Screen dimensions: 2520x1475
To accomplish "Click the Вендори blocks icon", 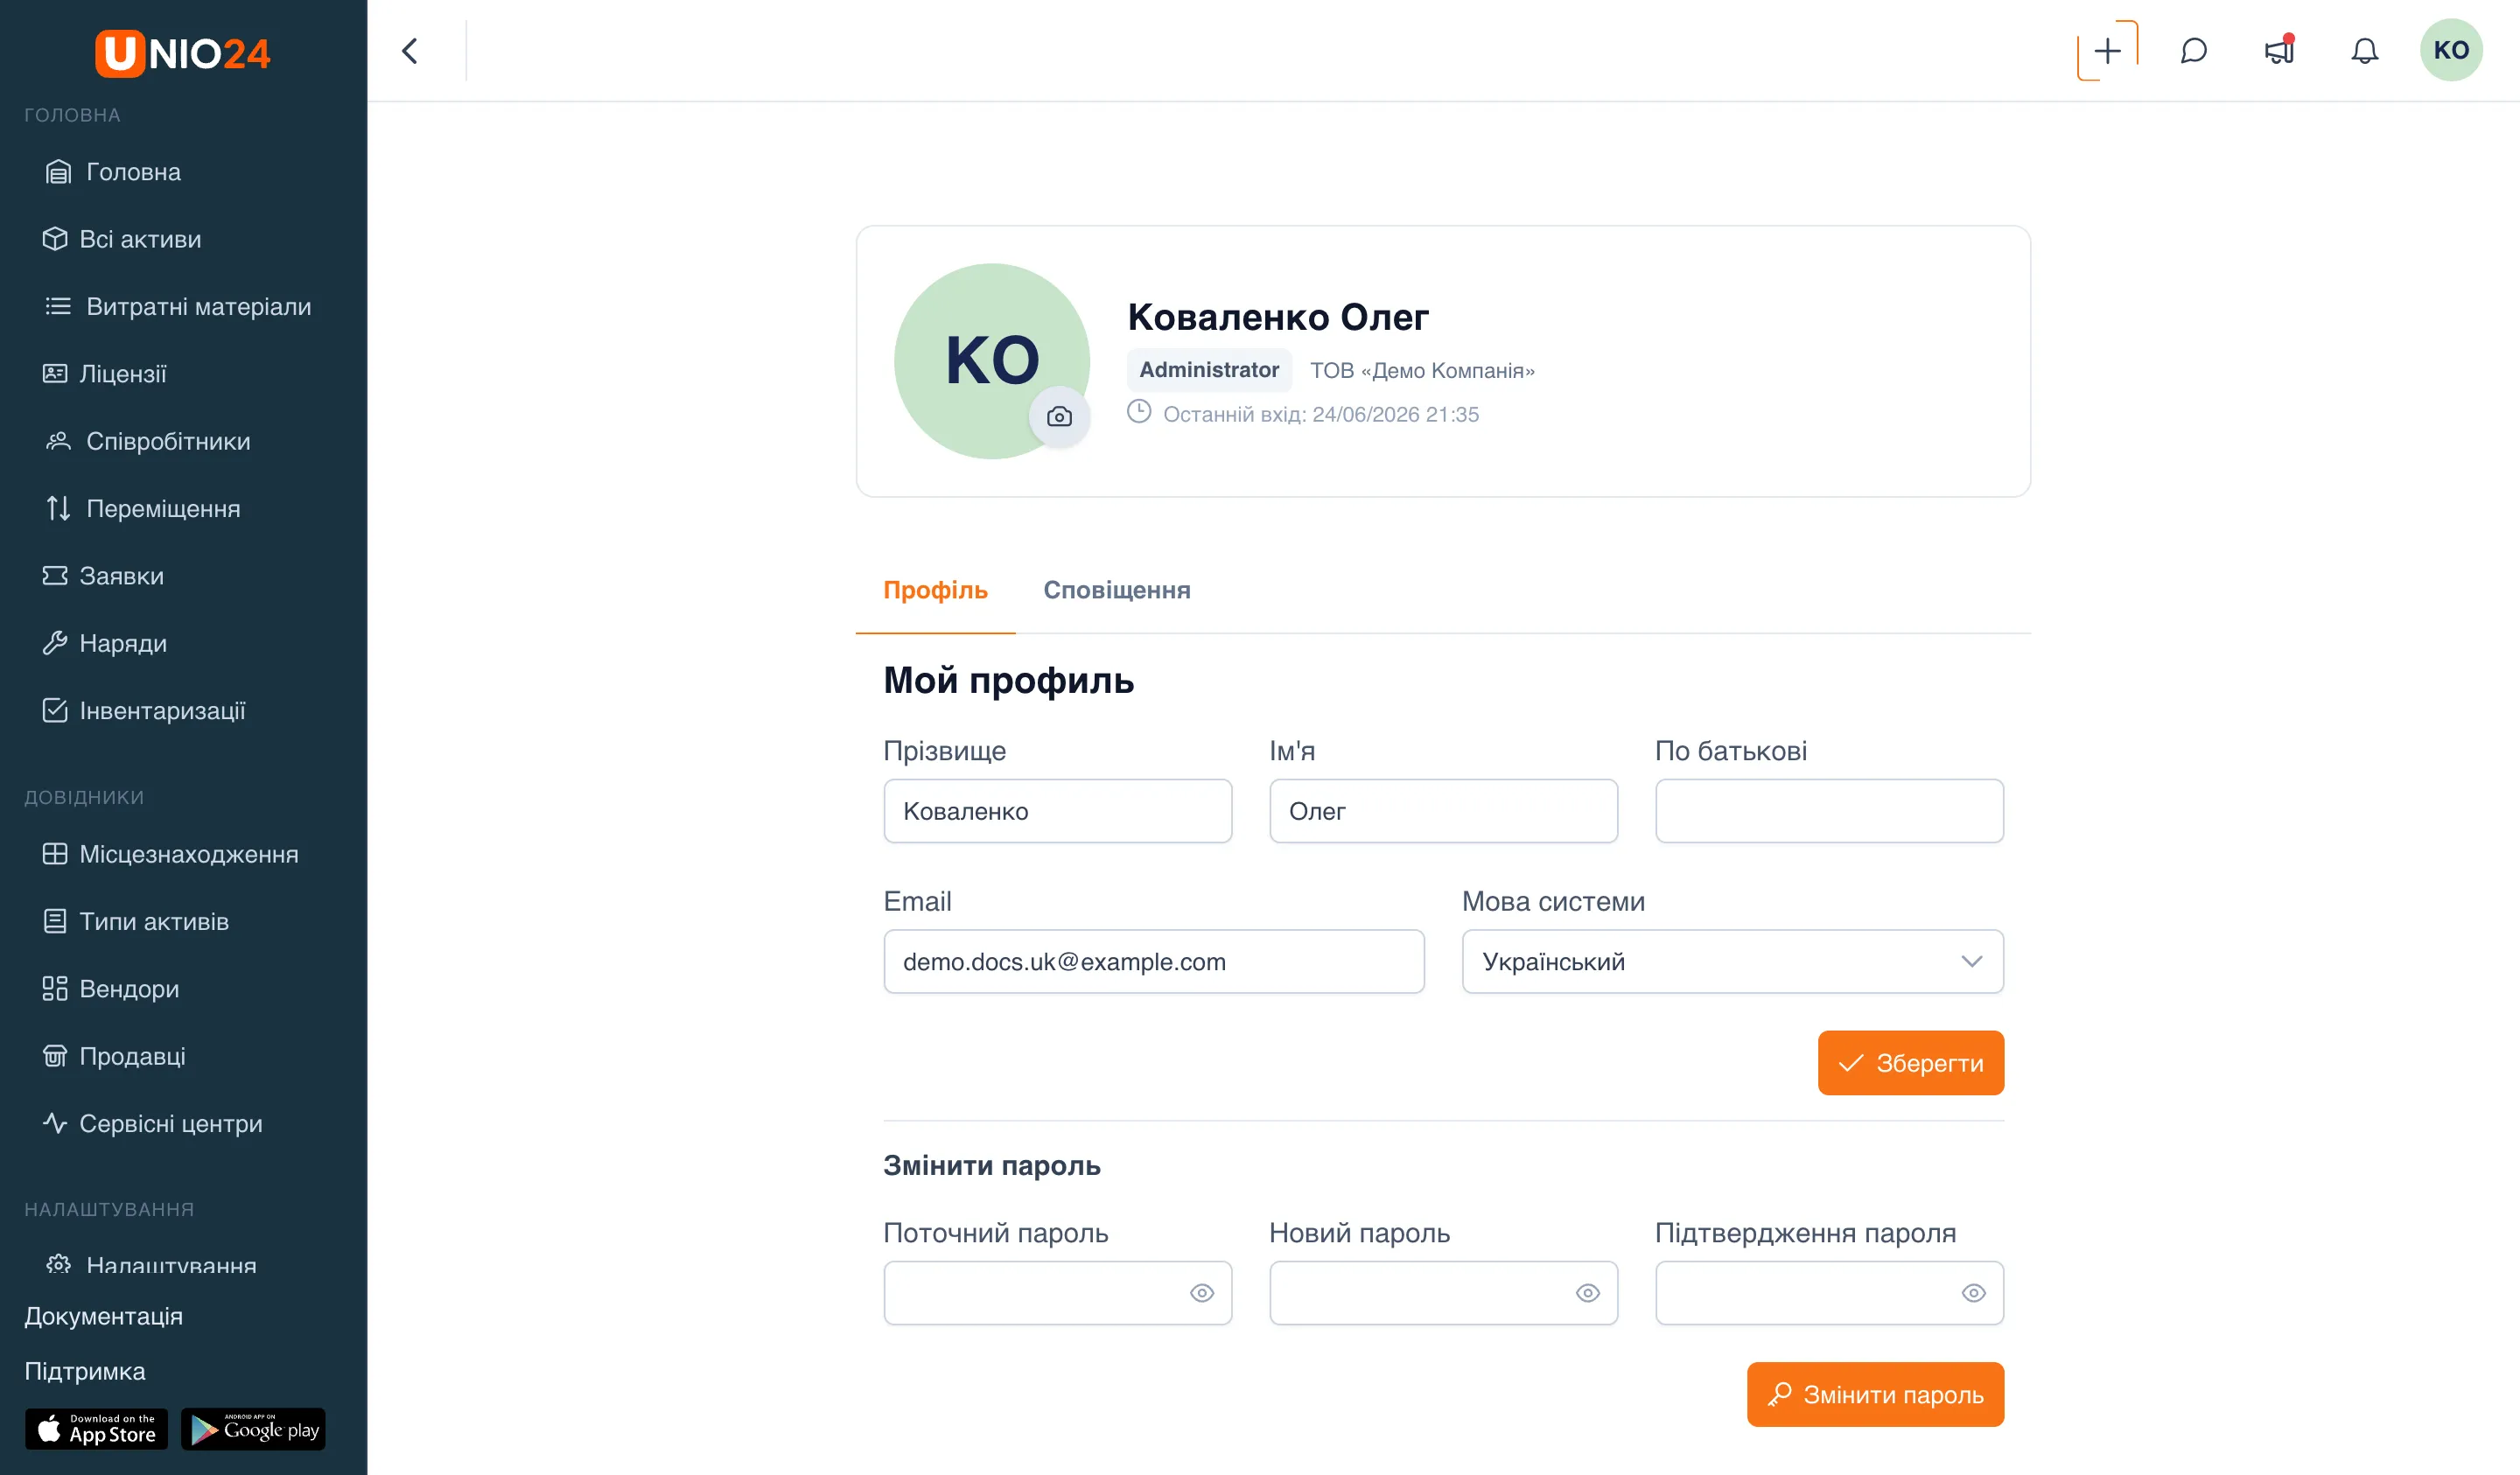I will tap(55, 989).
